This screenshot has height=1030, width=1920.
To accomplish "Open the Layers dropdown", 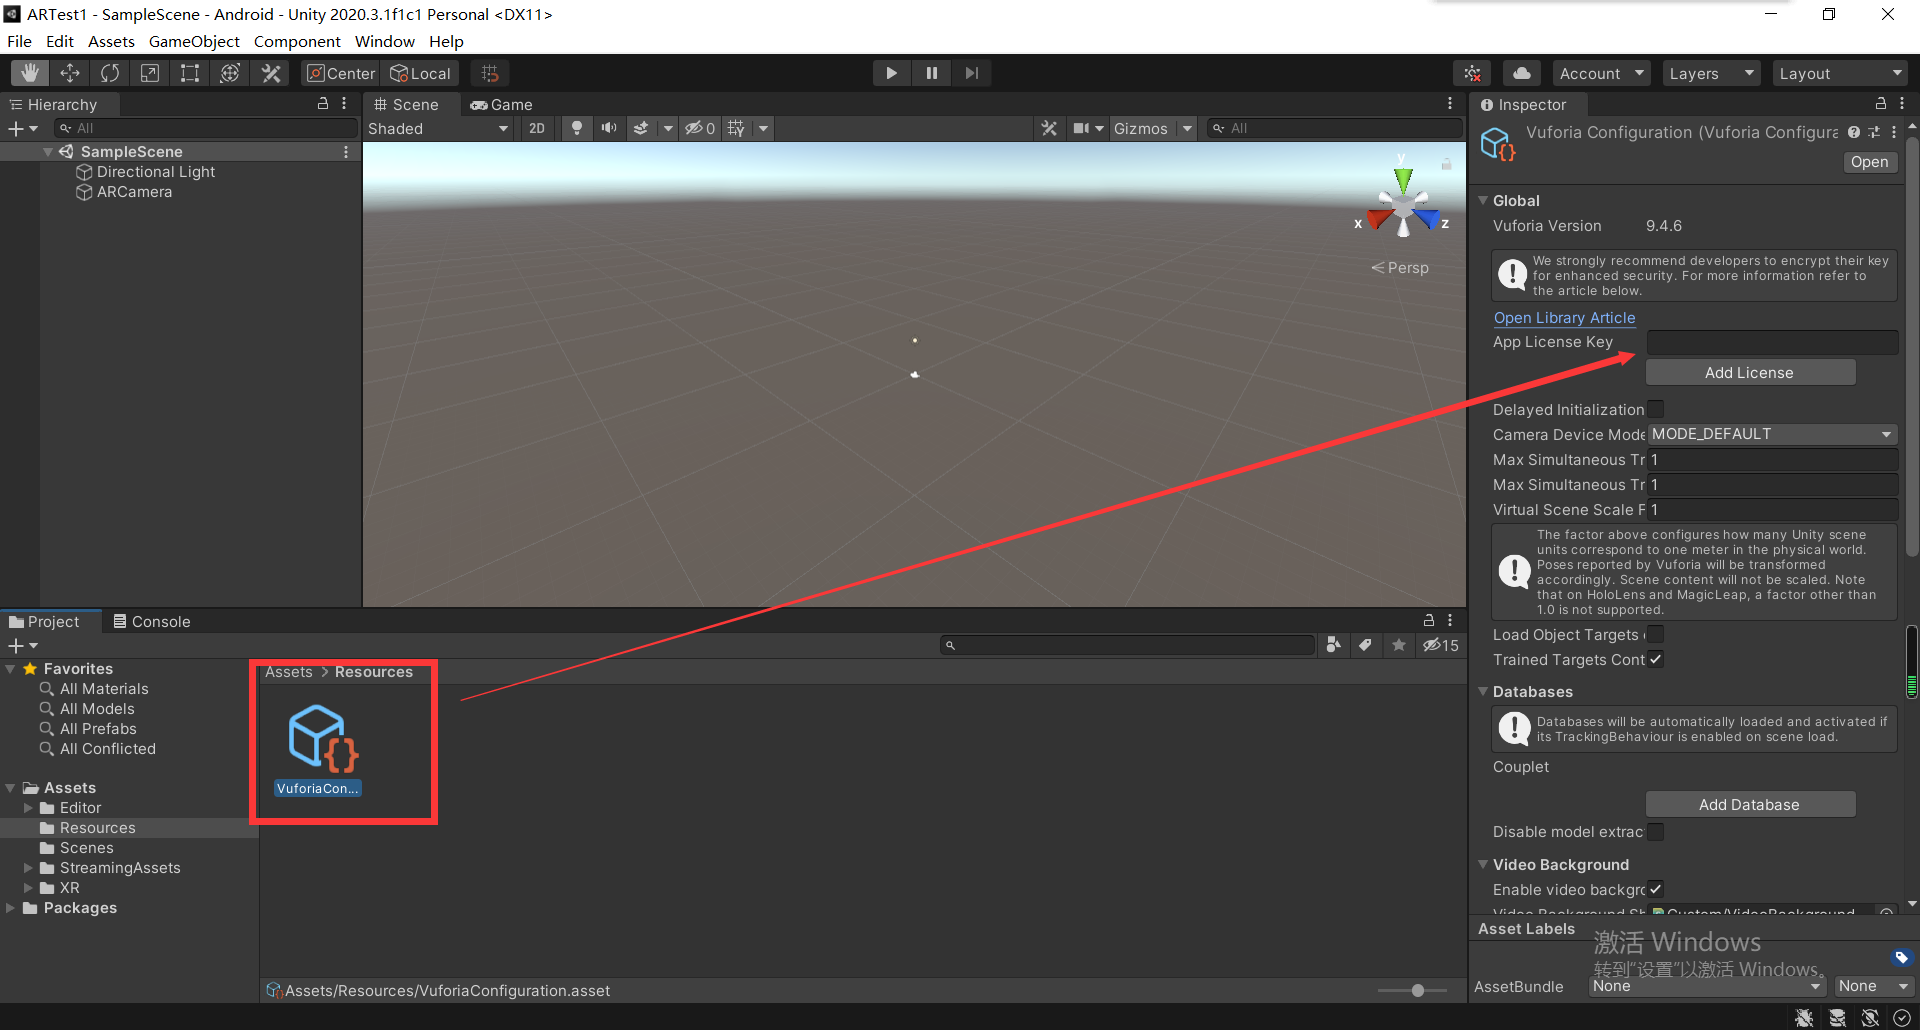I will 1710,72.
